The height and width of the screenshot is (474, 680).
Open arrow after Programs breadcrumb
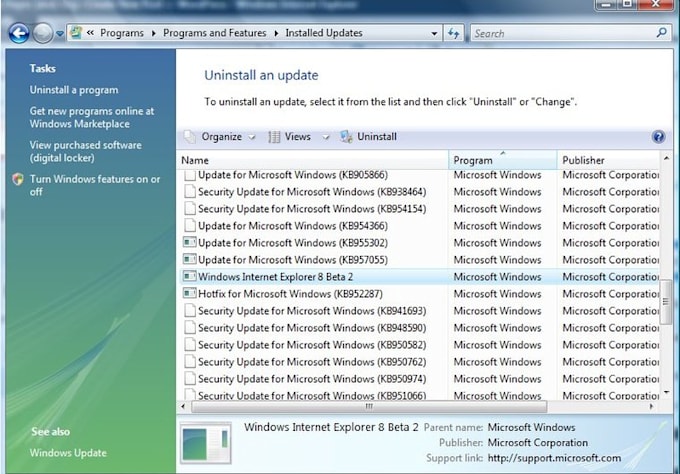click(154, 33)
